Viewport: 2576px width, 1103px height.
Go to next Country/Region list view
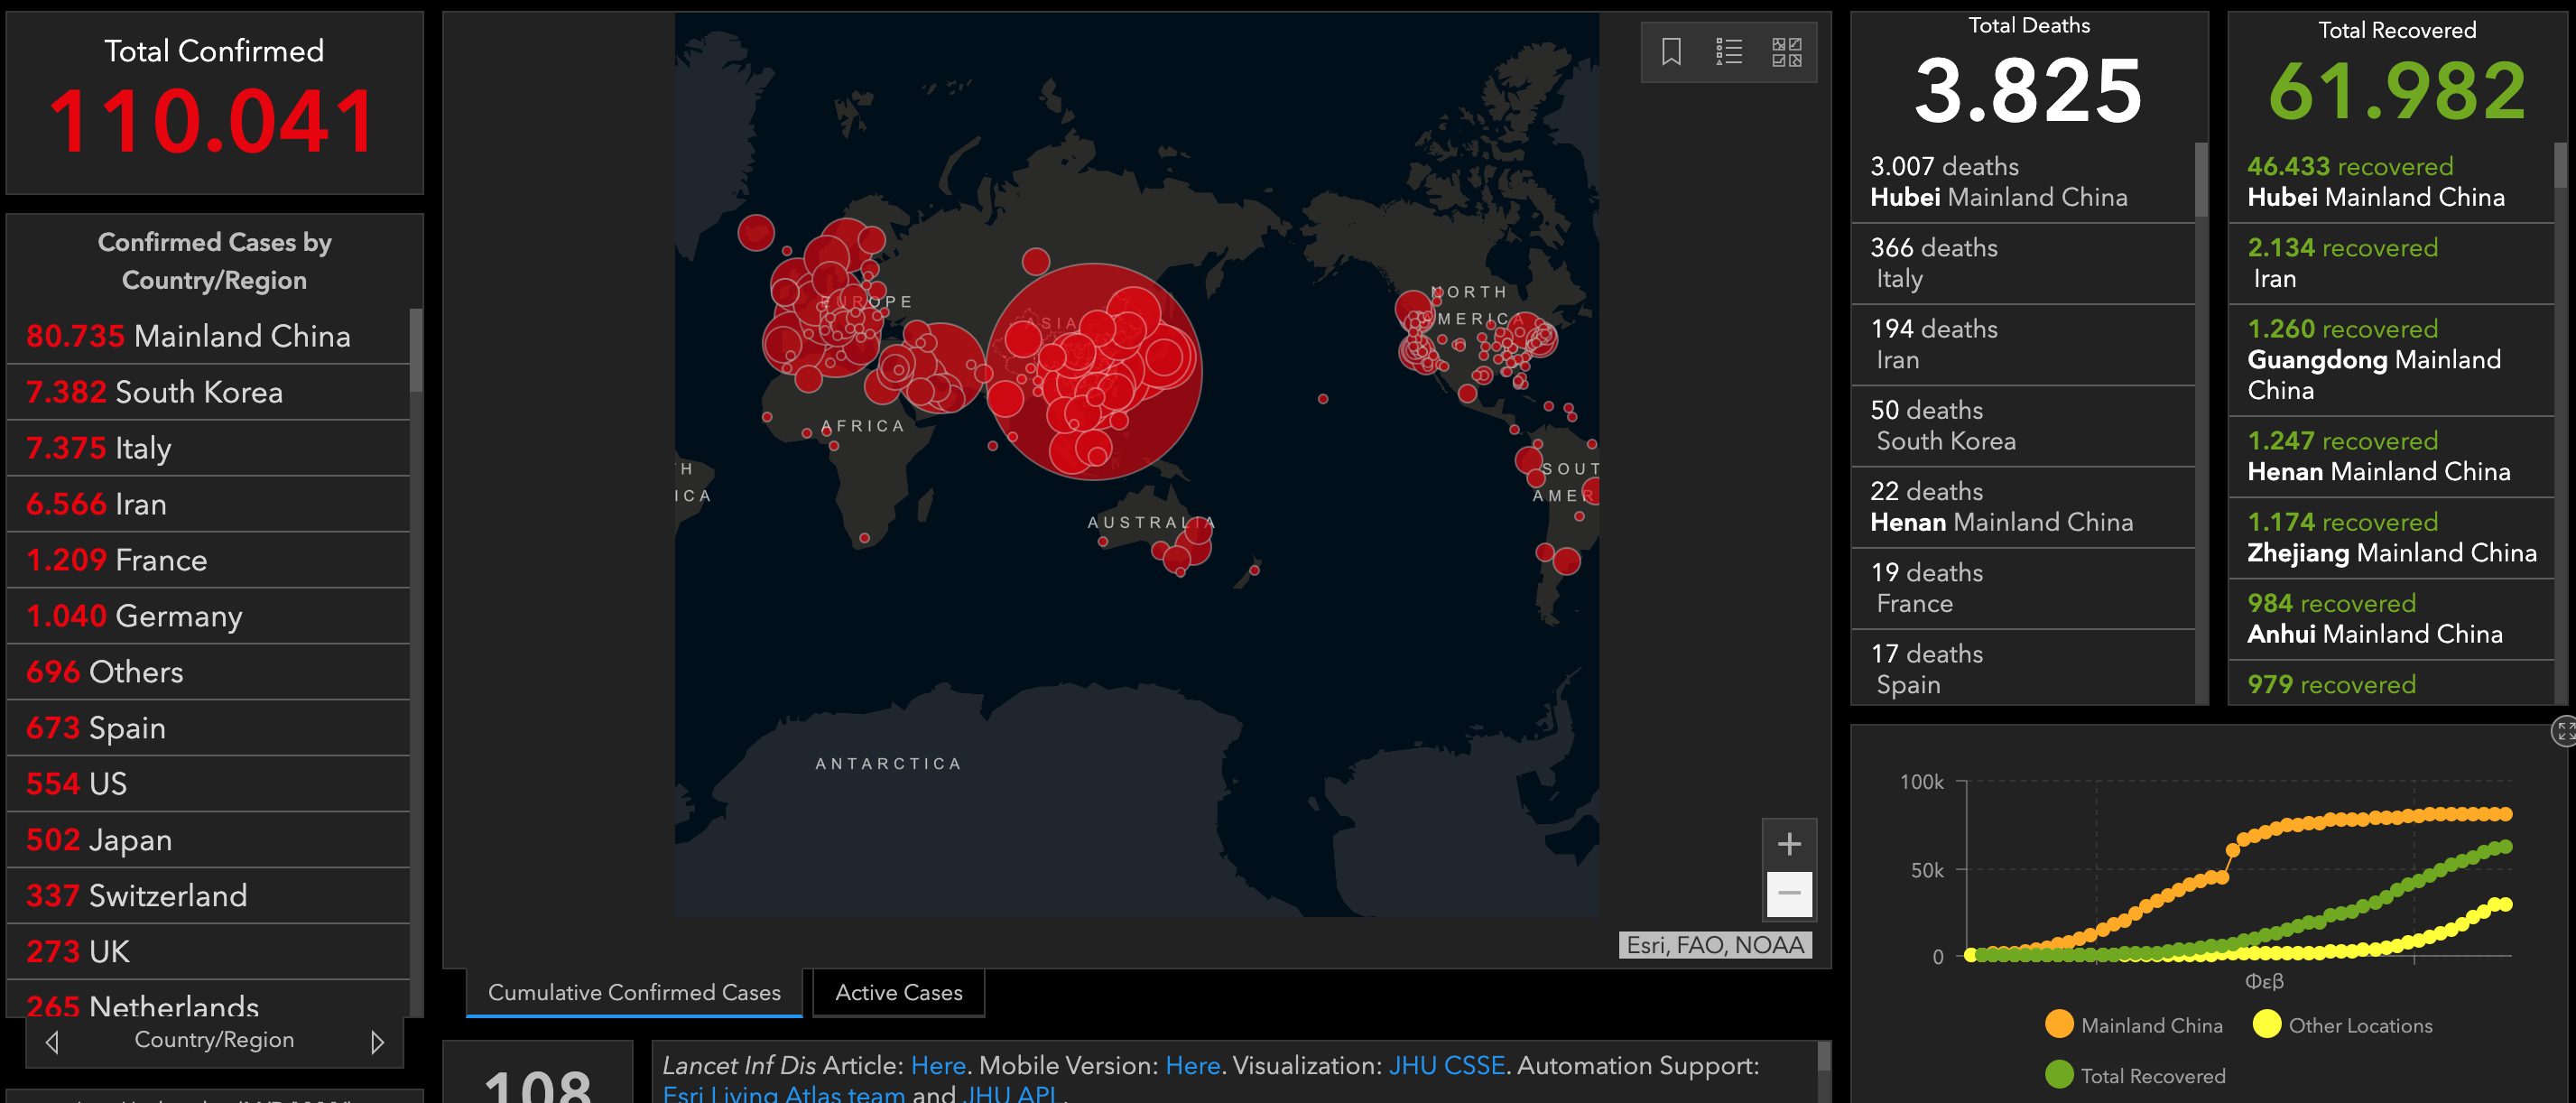[377, 1042]
